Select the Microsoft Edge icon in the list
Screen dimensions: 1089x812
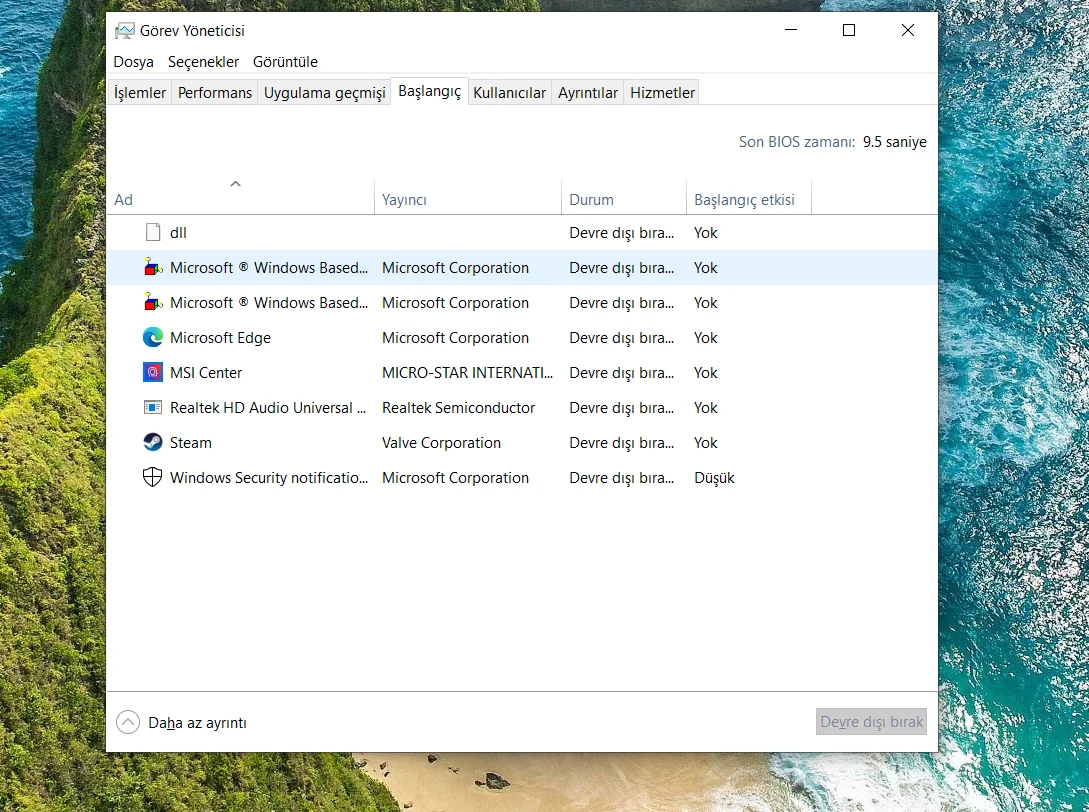pos(152,338)
